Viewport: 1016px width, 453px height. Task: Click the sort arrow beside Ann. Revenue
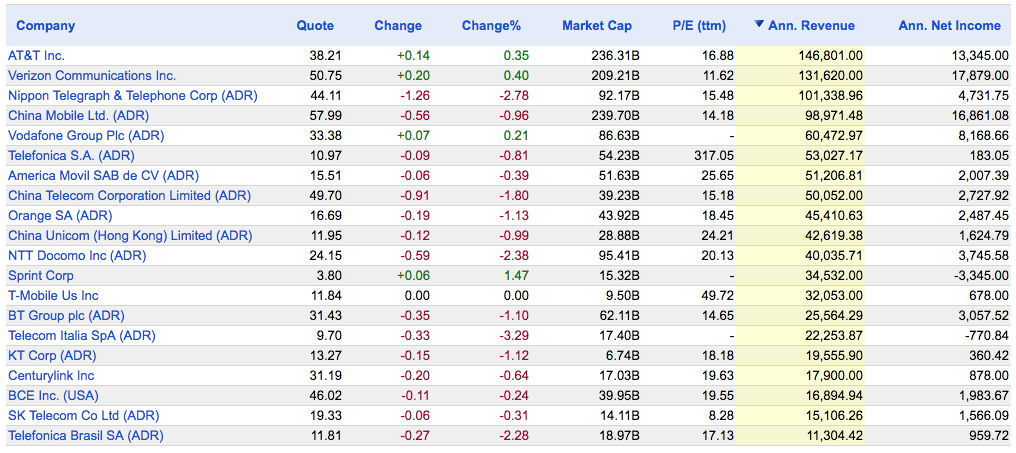pyautogui.click(x=759, y=25)
